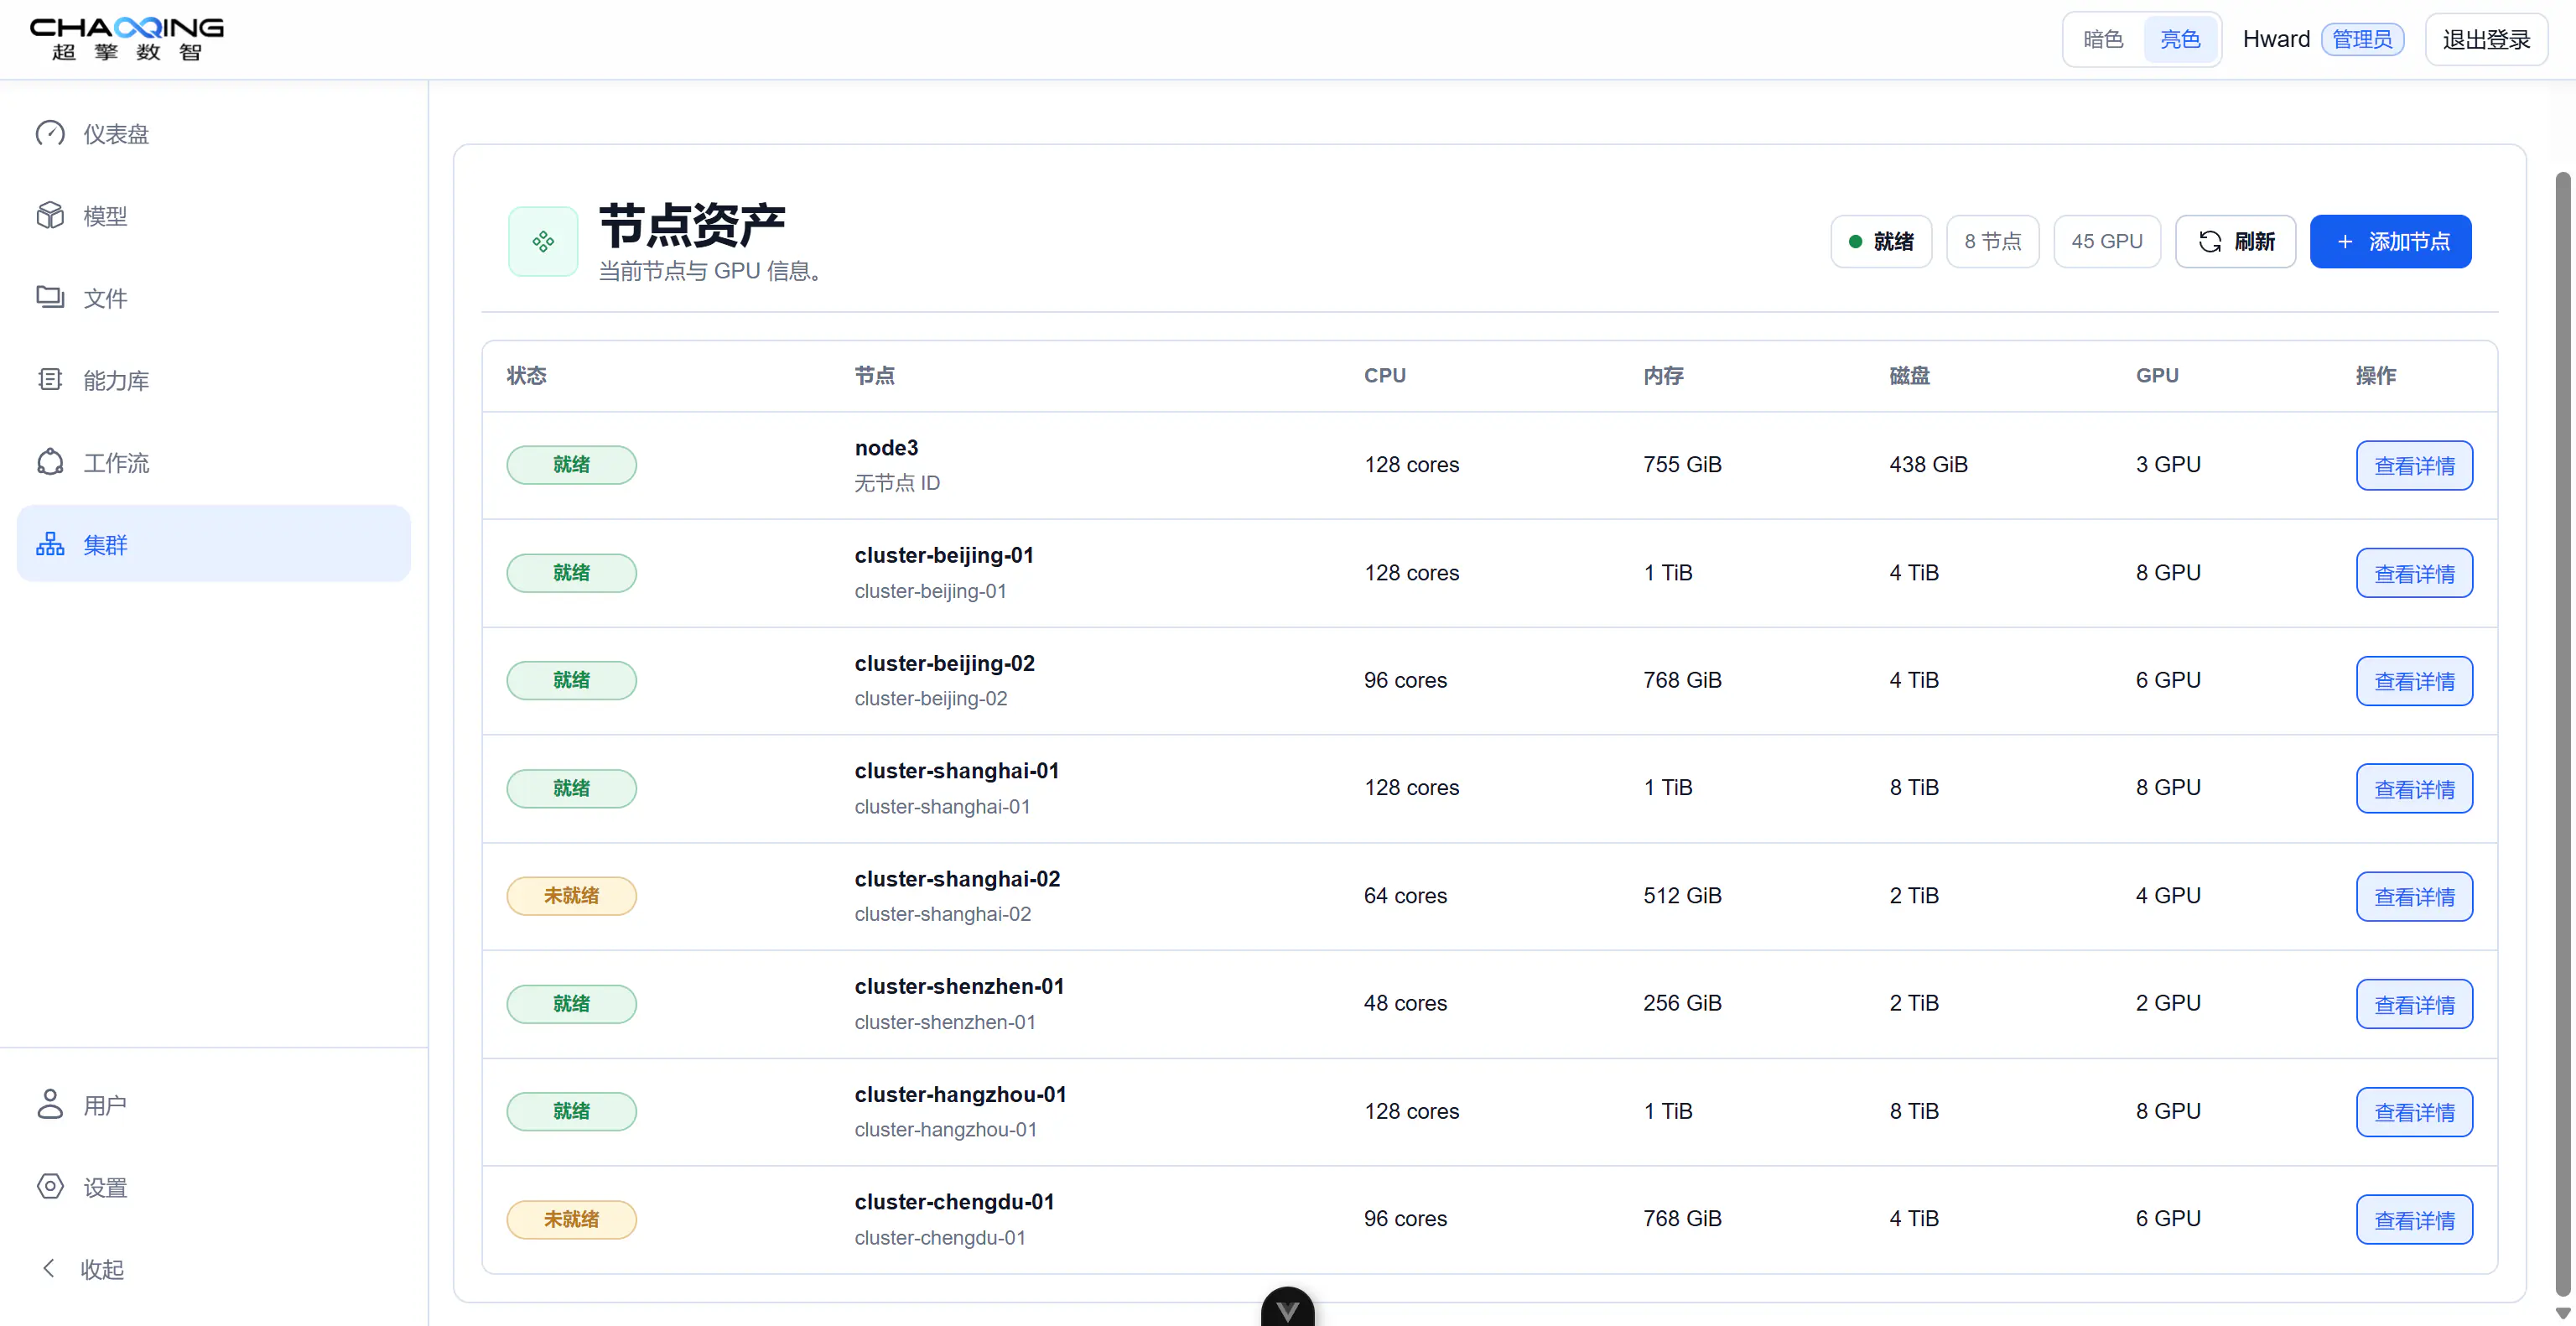The image size is (2576, 1326).
Task: Open 查看详情 for cluster-hangzhou-01
Action: click(2414, 1112)
